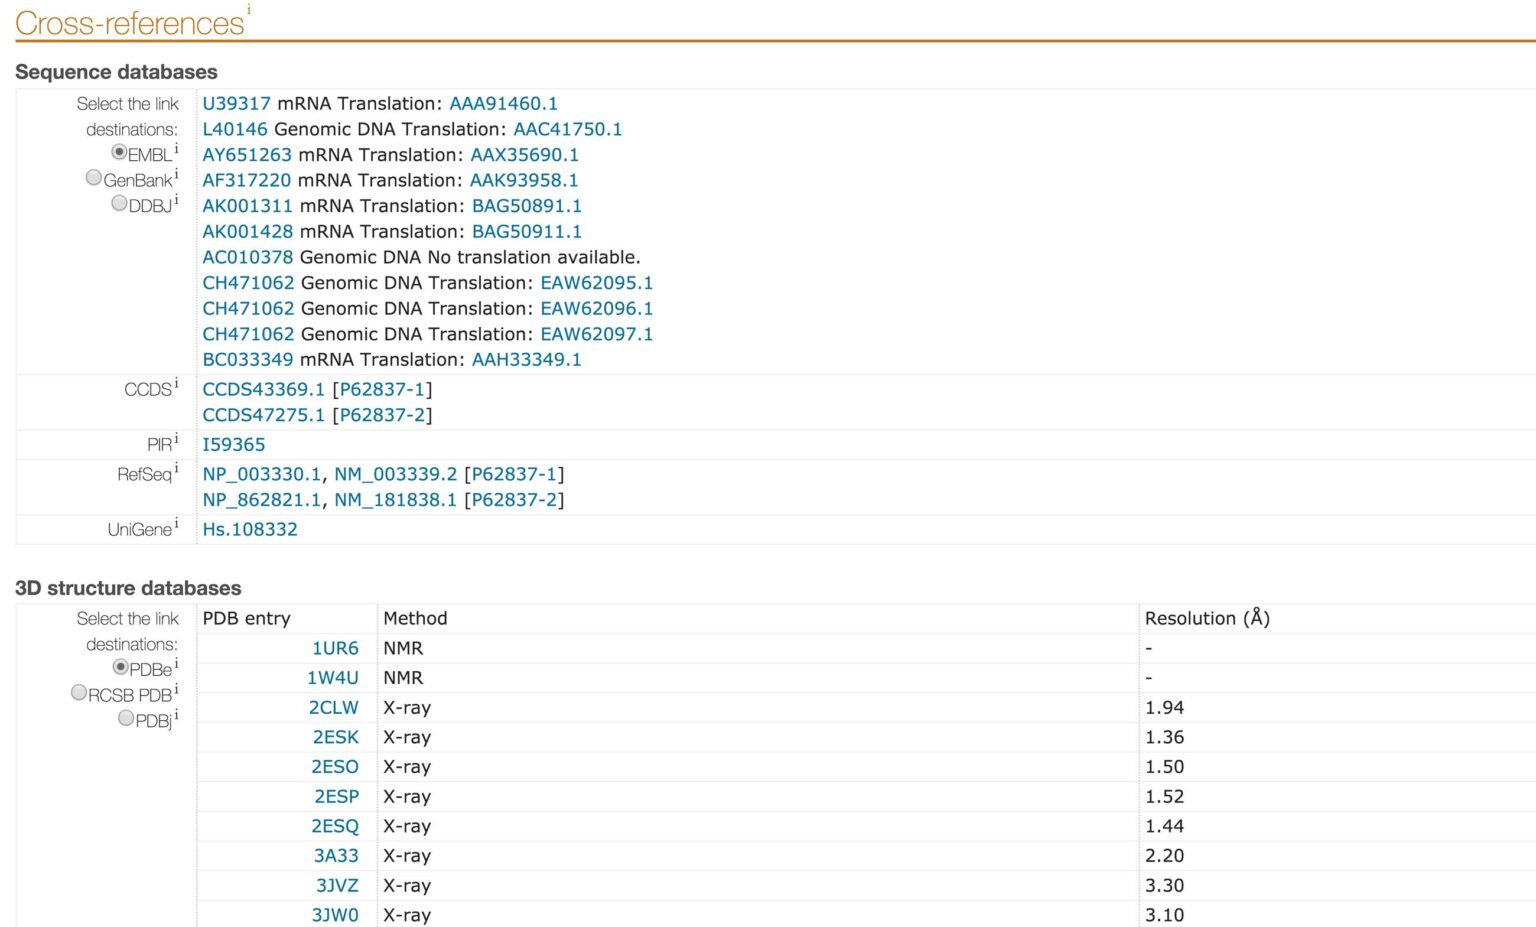Open UniGene cluster Hs.108332

[250, 529]
